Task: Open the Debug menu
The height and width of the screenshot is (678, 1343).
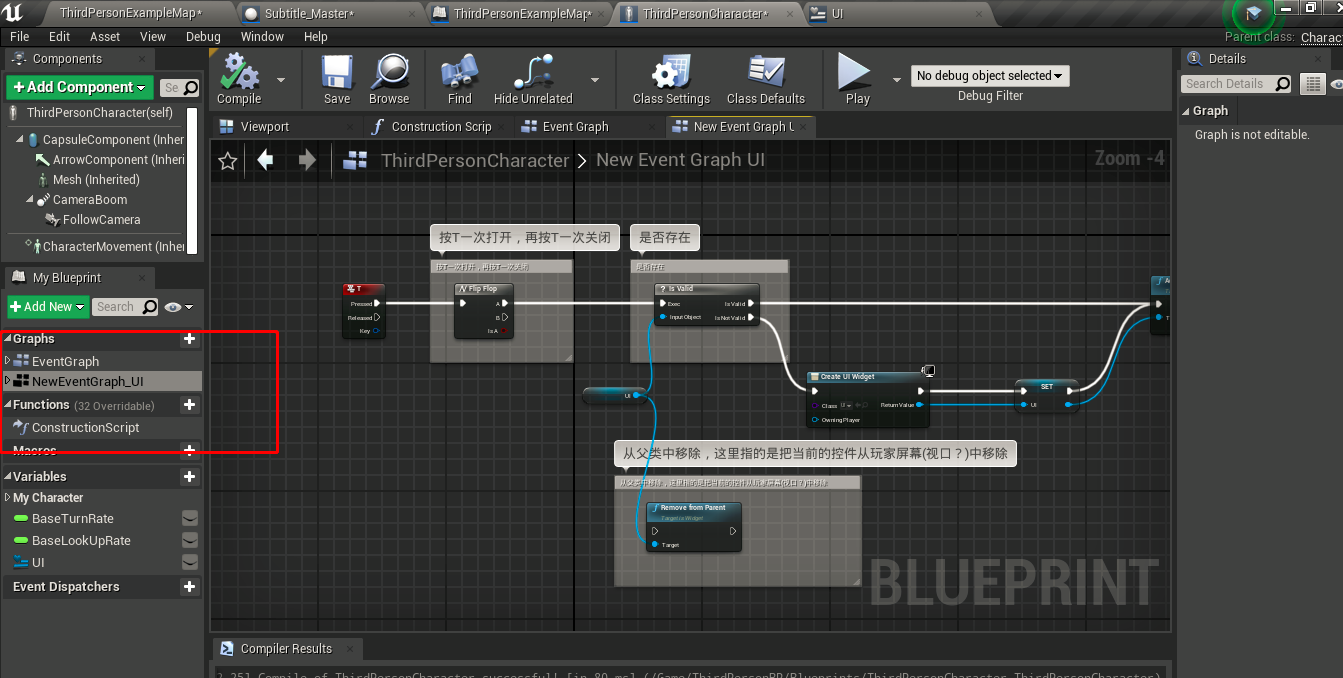Action: (x=203, y=36)
